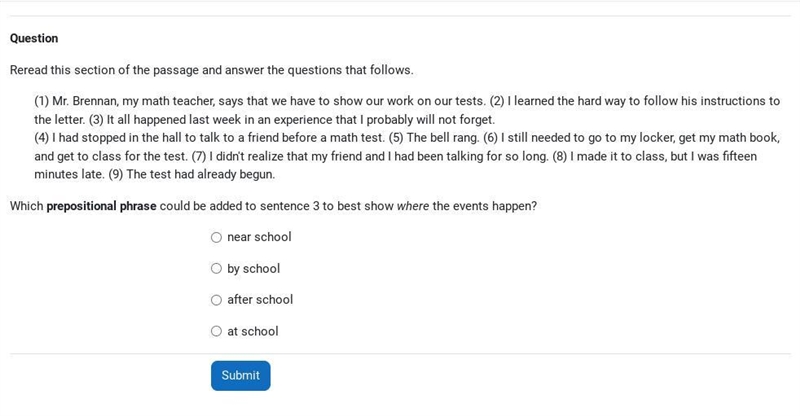Click sentence (1) about Mr. Brennan
The image size is (800, 416).
pyautogui.click(x=260, y=101)
